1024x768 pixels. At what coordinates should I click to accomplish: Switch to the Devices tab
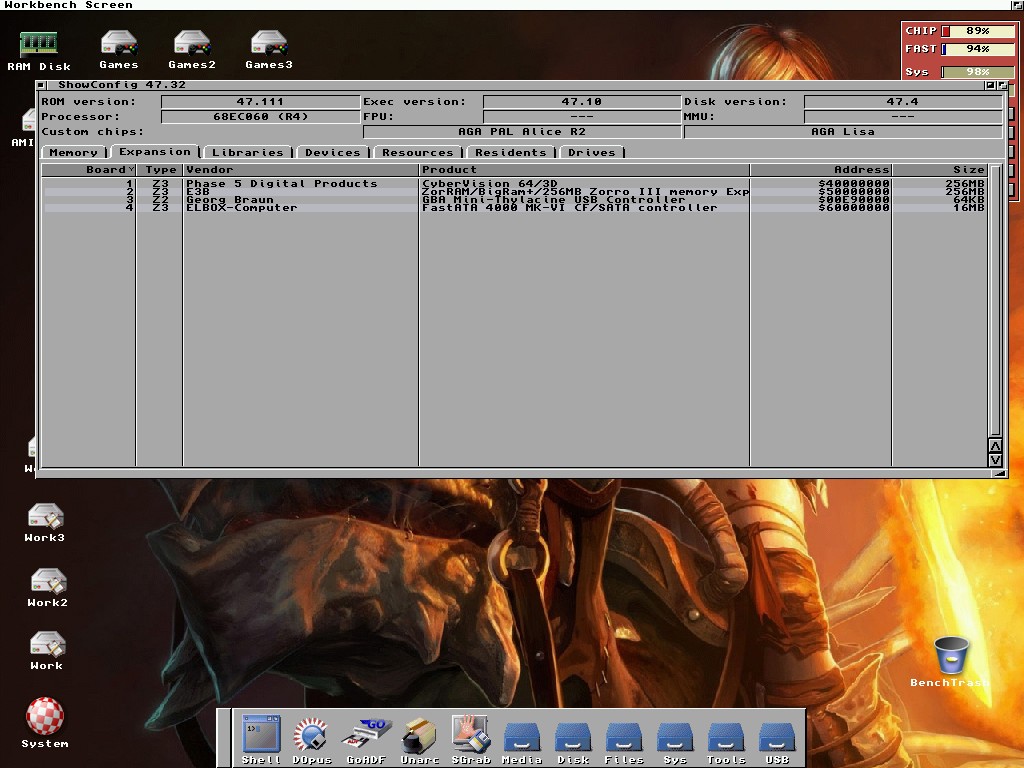333,152
